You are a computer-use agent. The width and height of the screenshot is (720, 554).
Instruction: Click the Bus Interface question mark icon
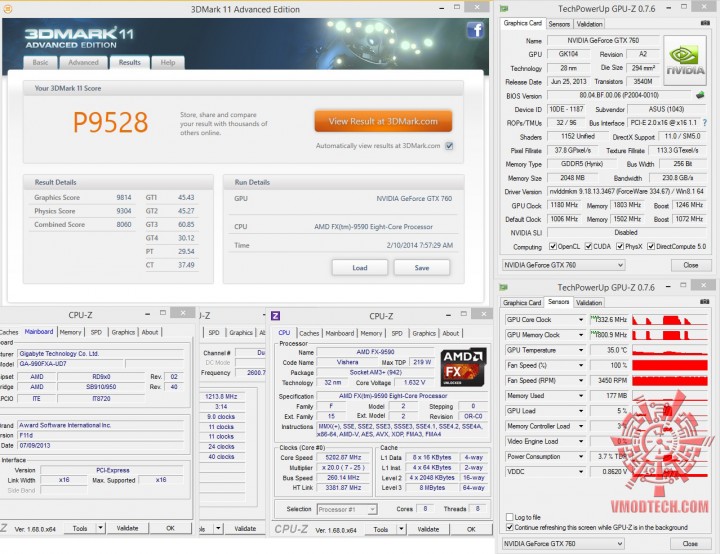tap(705, 123)
